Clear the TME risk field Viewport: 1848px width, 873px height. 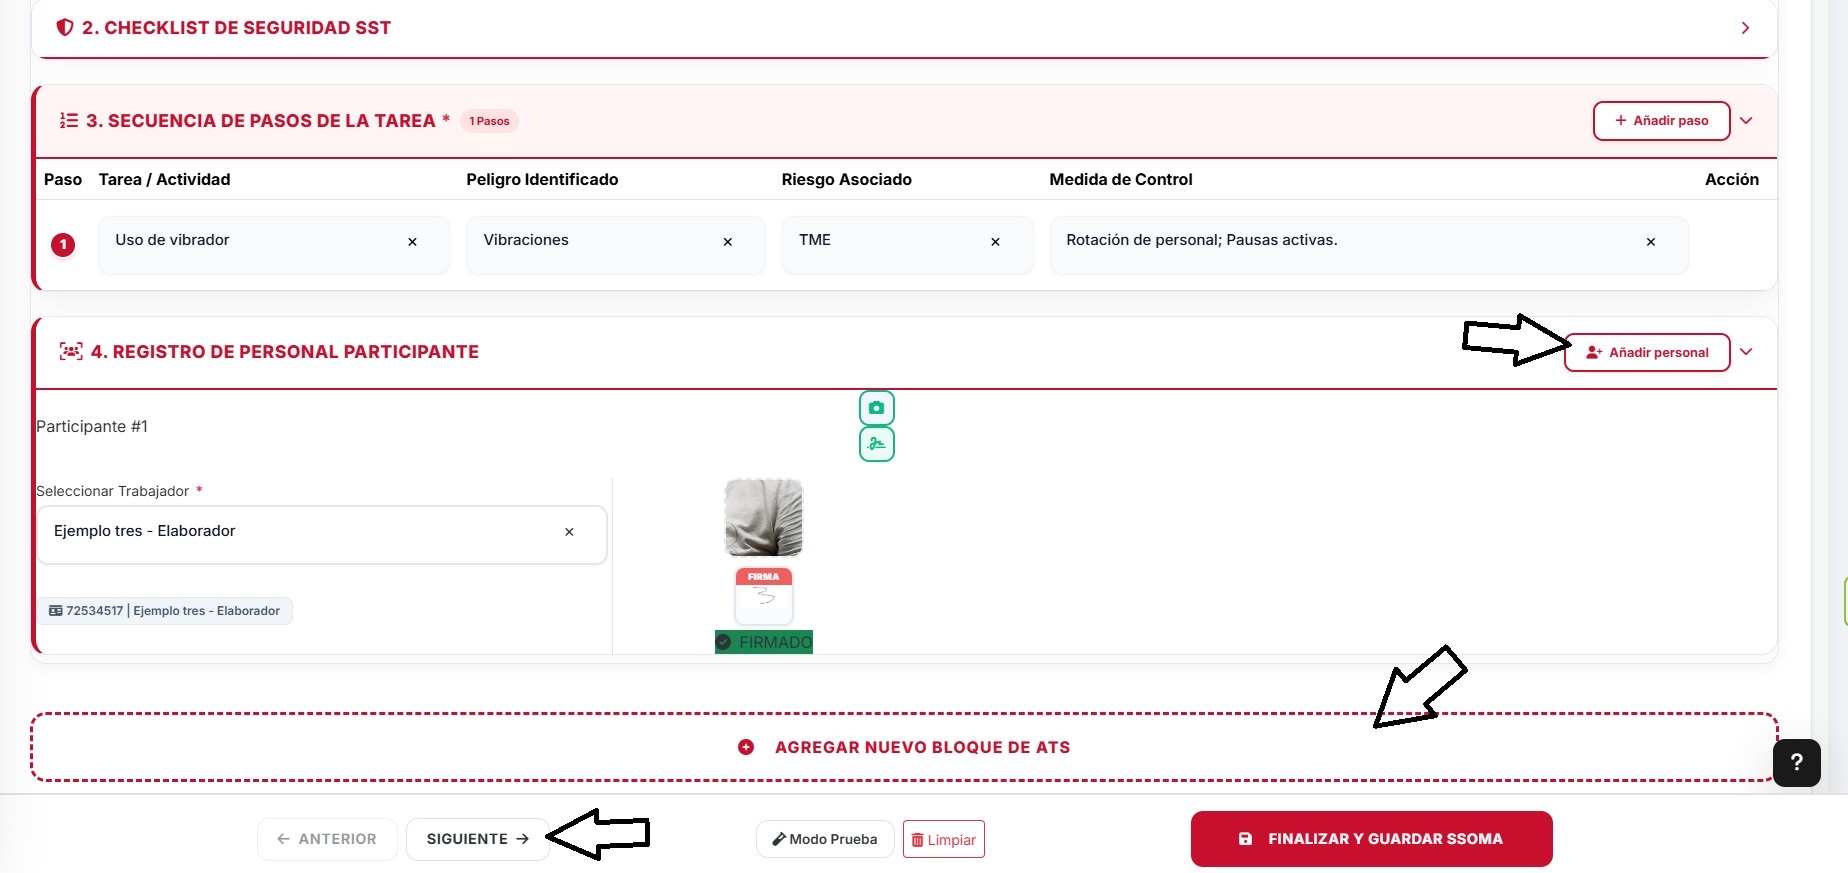tap(995, 242)
